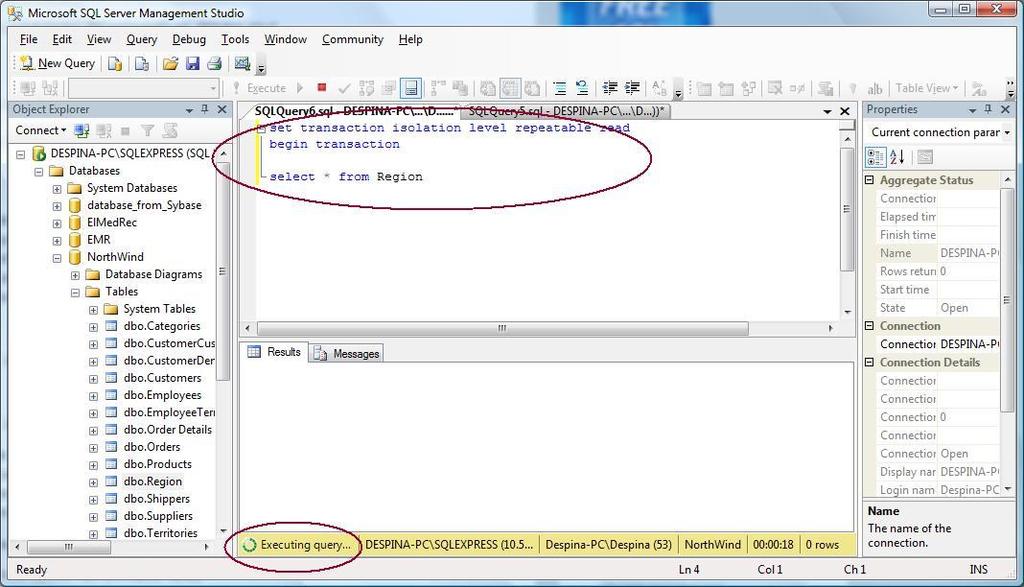
Task: Select the dbo.Shippers table
Action: tap(156, 499)
